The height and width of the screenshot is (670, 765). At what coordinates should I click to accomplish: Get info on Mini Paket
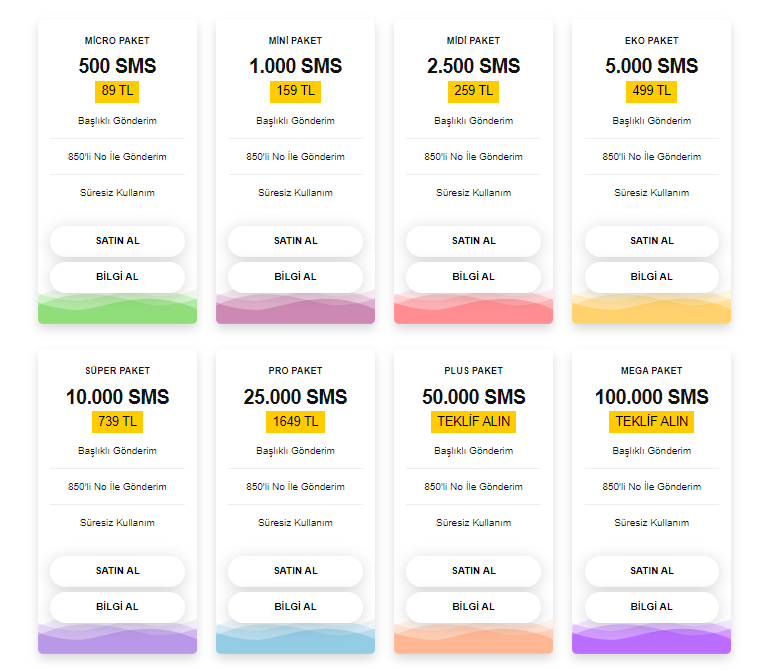(295, 277)
